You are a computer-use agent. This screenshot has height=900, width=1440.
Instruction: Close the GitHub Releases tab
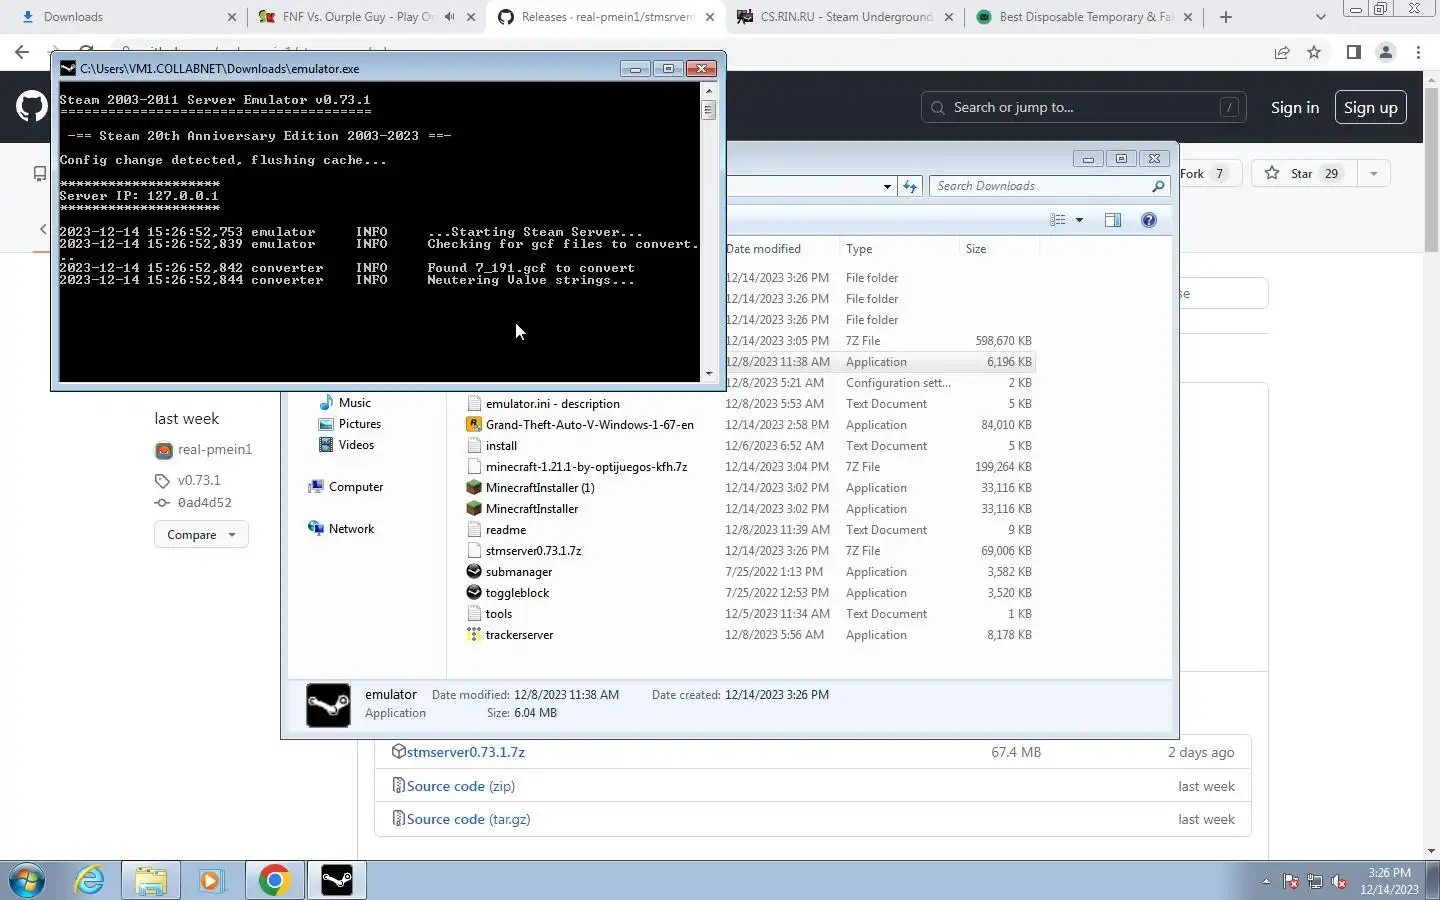[710, 17]
